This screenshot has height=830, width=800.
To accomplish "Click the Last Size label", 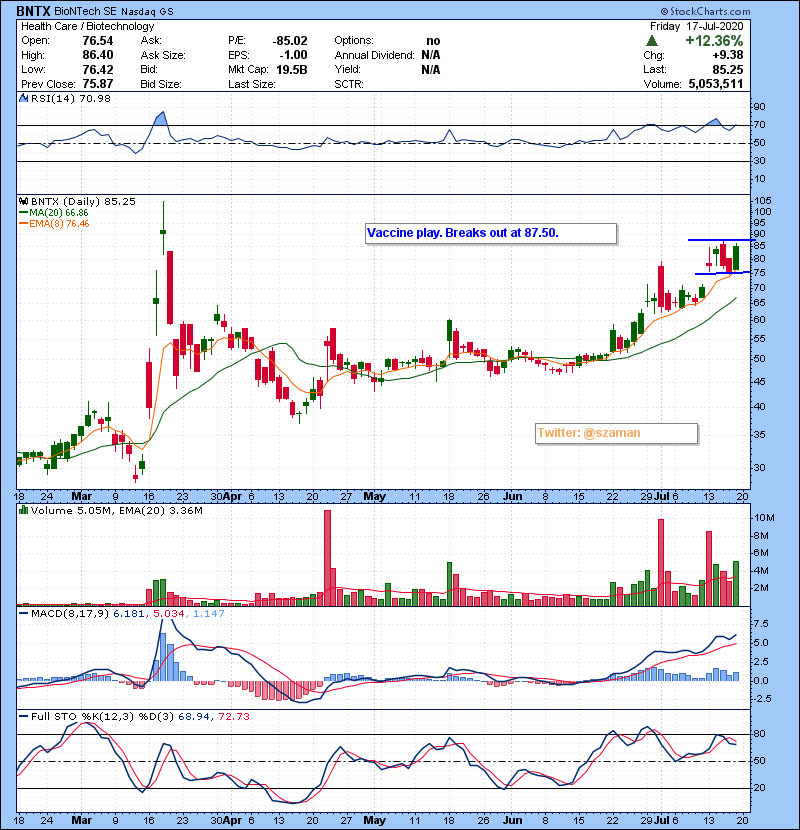I will point(251,84).
